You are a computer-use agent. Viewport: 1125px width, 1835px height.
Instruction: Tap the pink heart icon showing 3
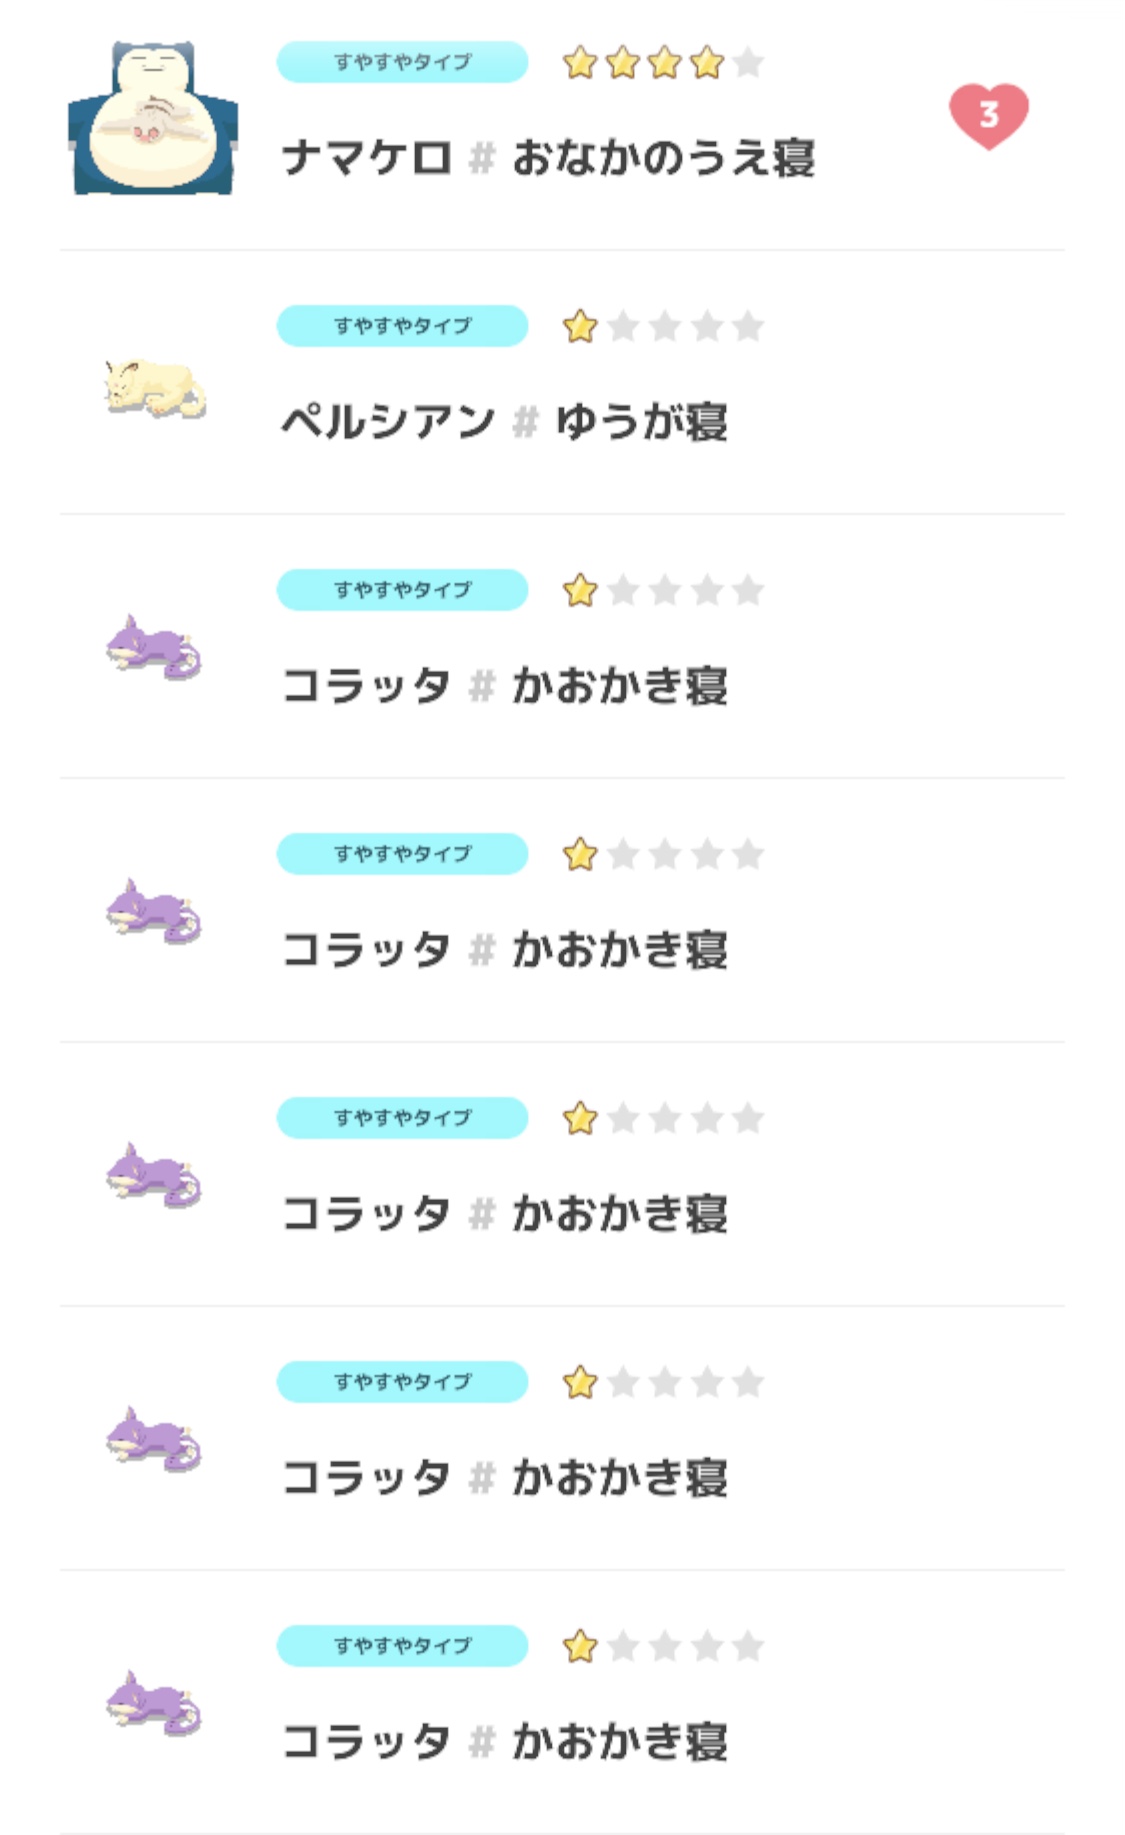pyautogui.click(x=988, y=116)
